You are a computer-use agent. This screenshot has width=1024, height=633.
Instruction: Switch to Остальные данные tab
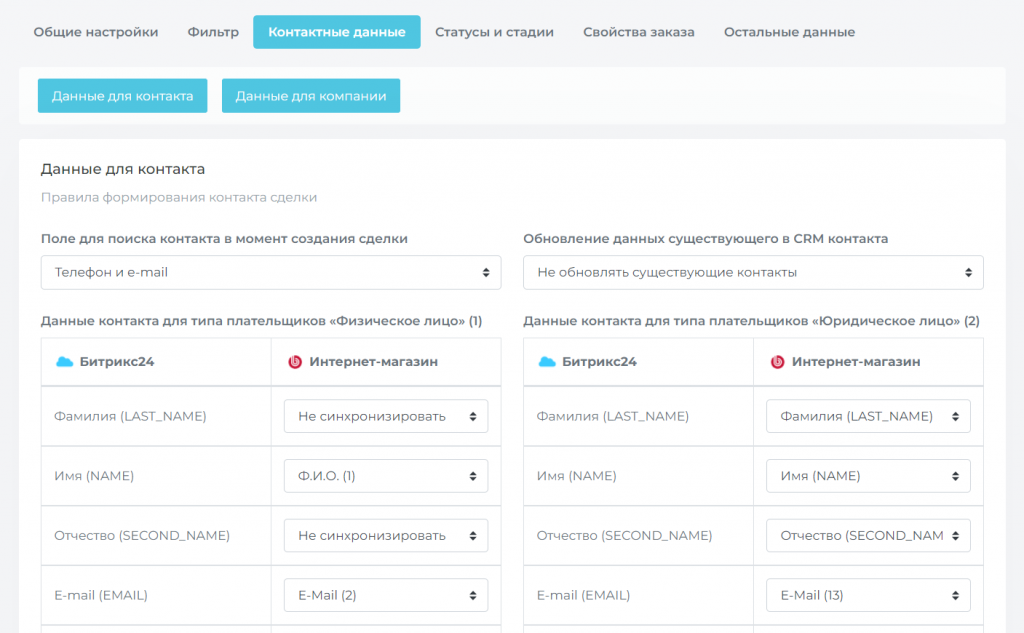pos(790,32)
